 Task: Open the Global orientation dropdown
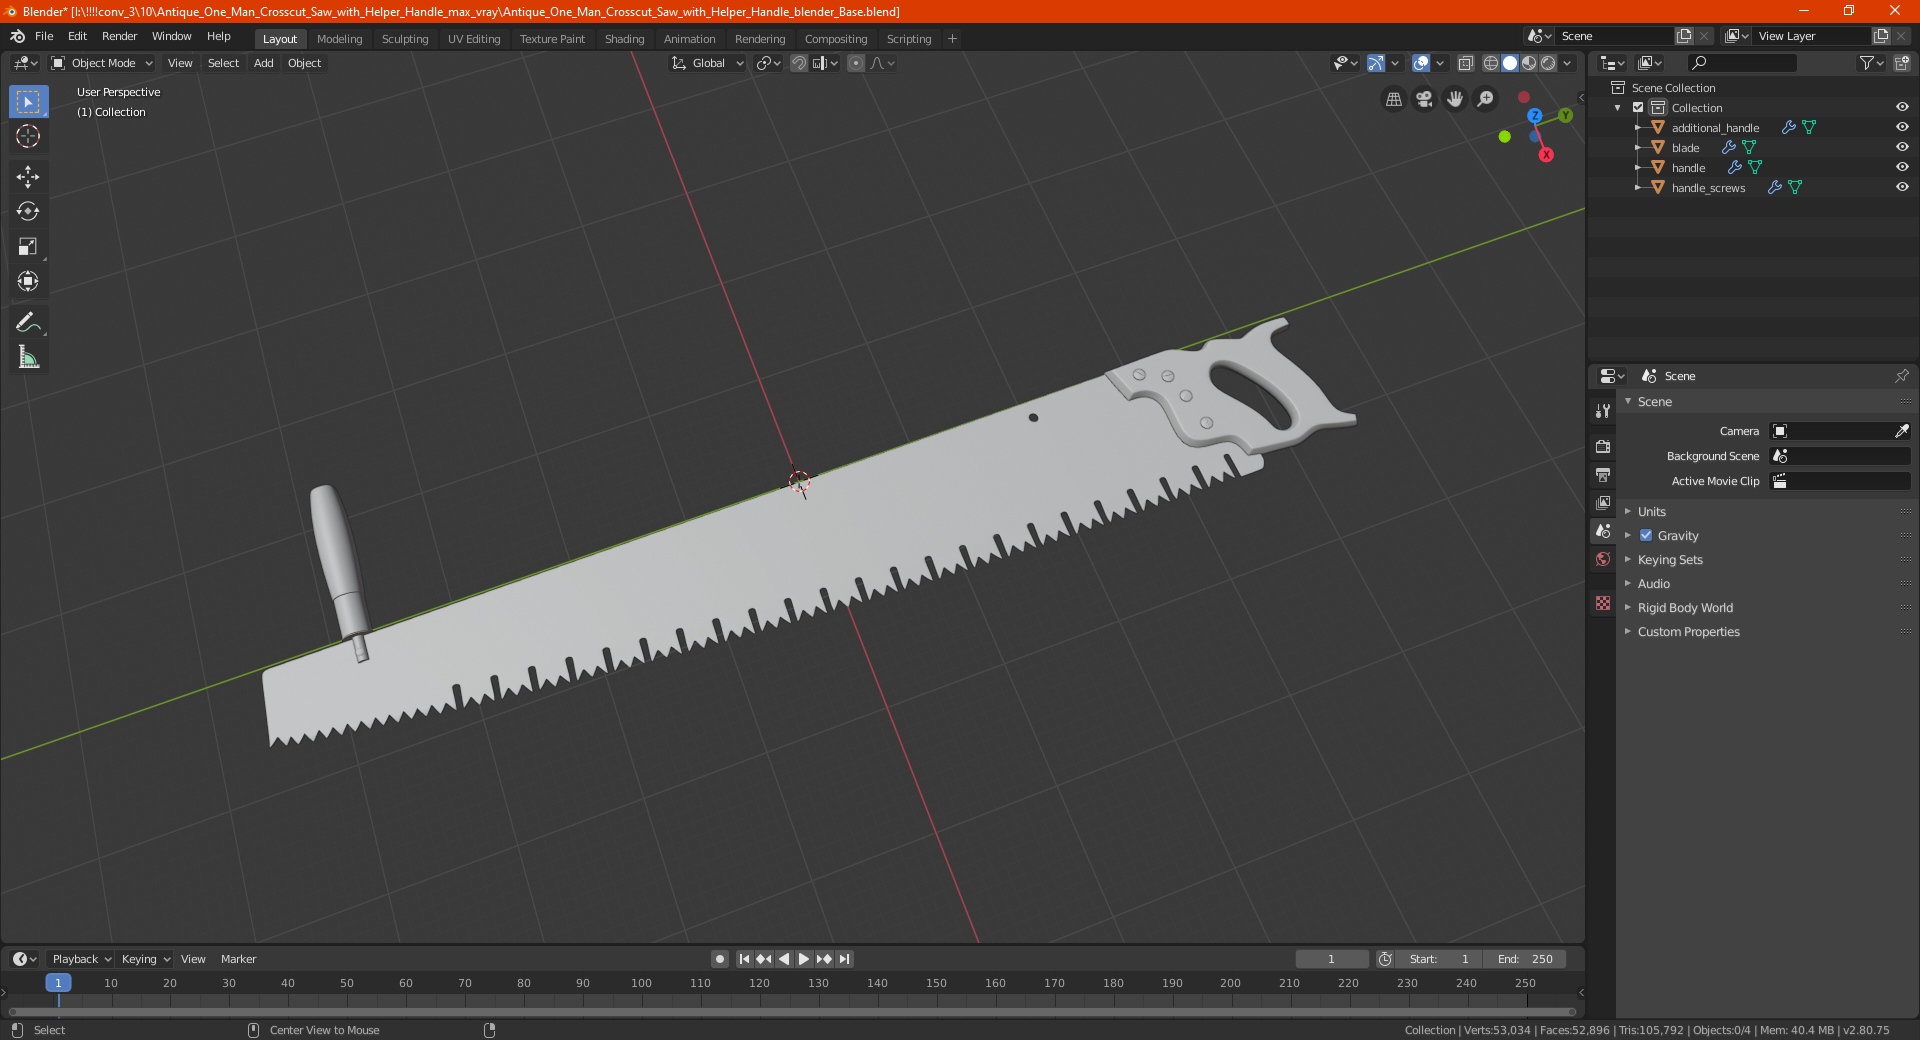click(x=708, y=63)
